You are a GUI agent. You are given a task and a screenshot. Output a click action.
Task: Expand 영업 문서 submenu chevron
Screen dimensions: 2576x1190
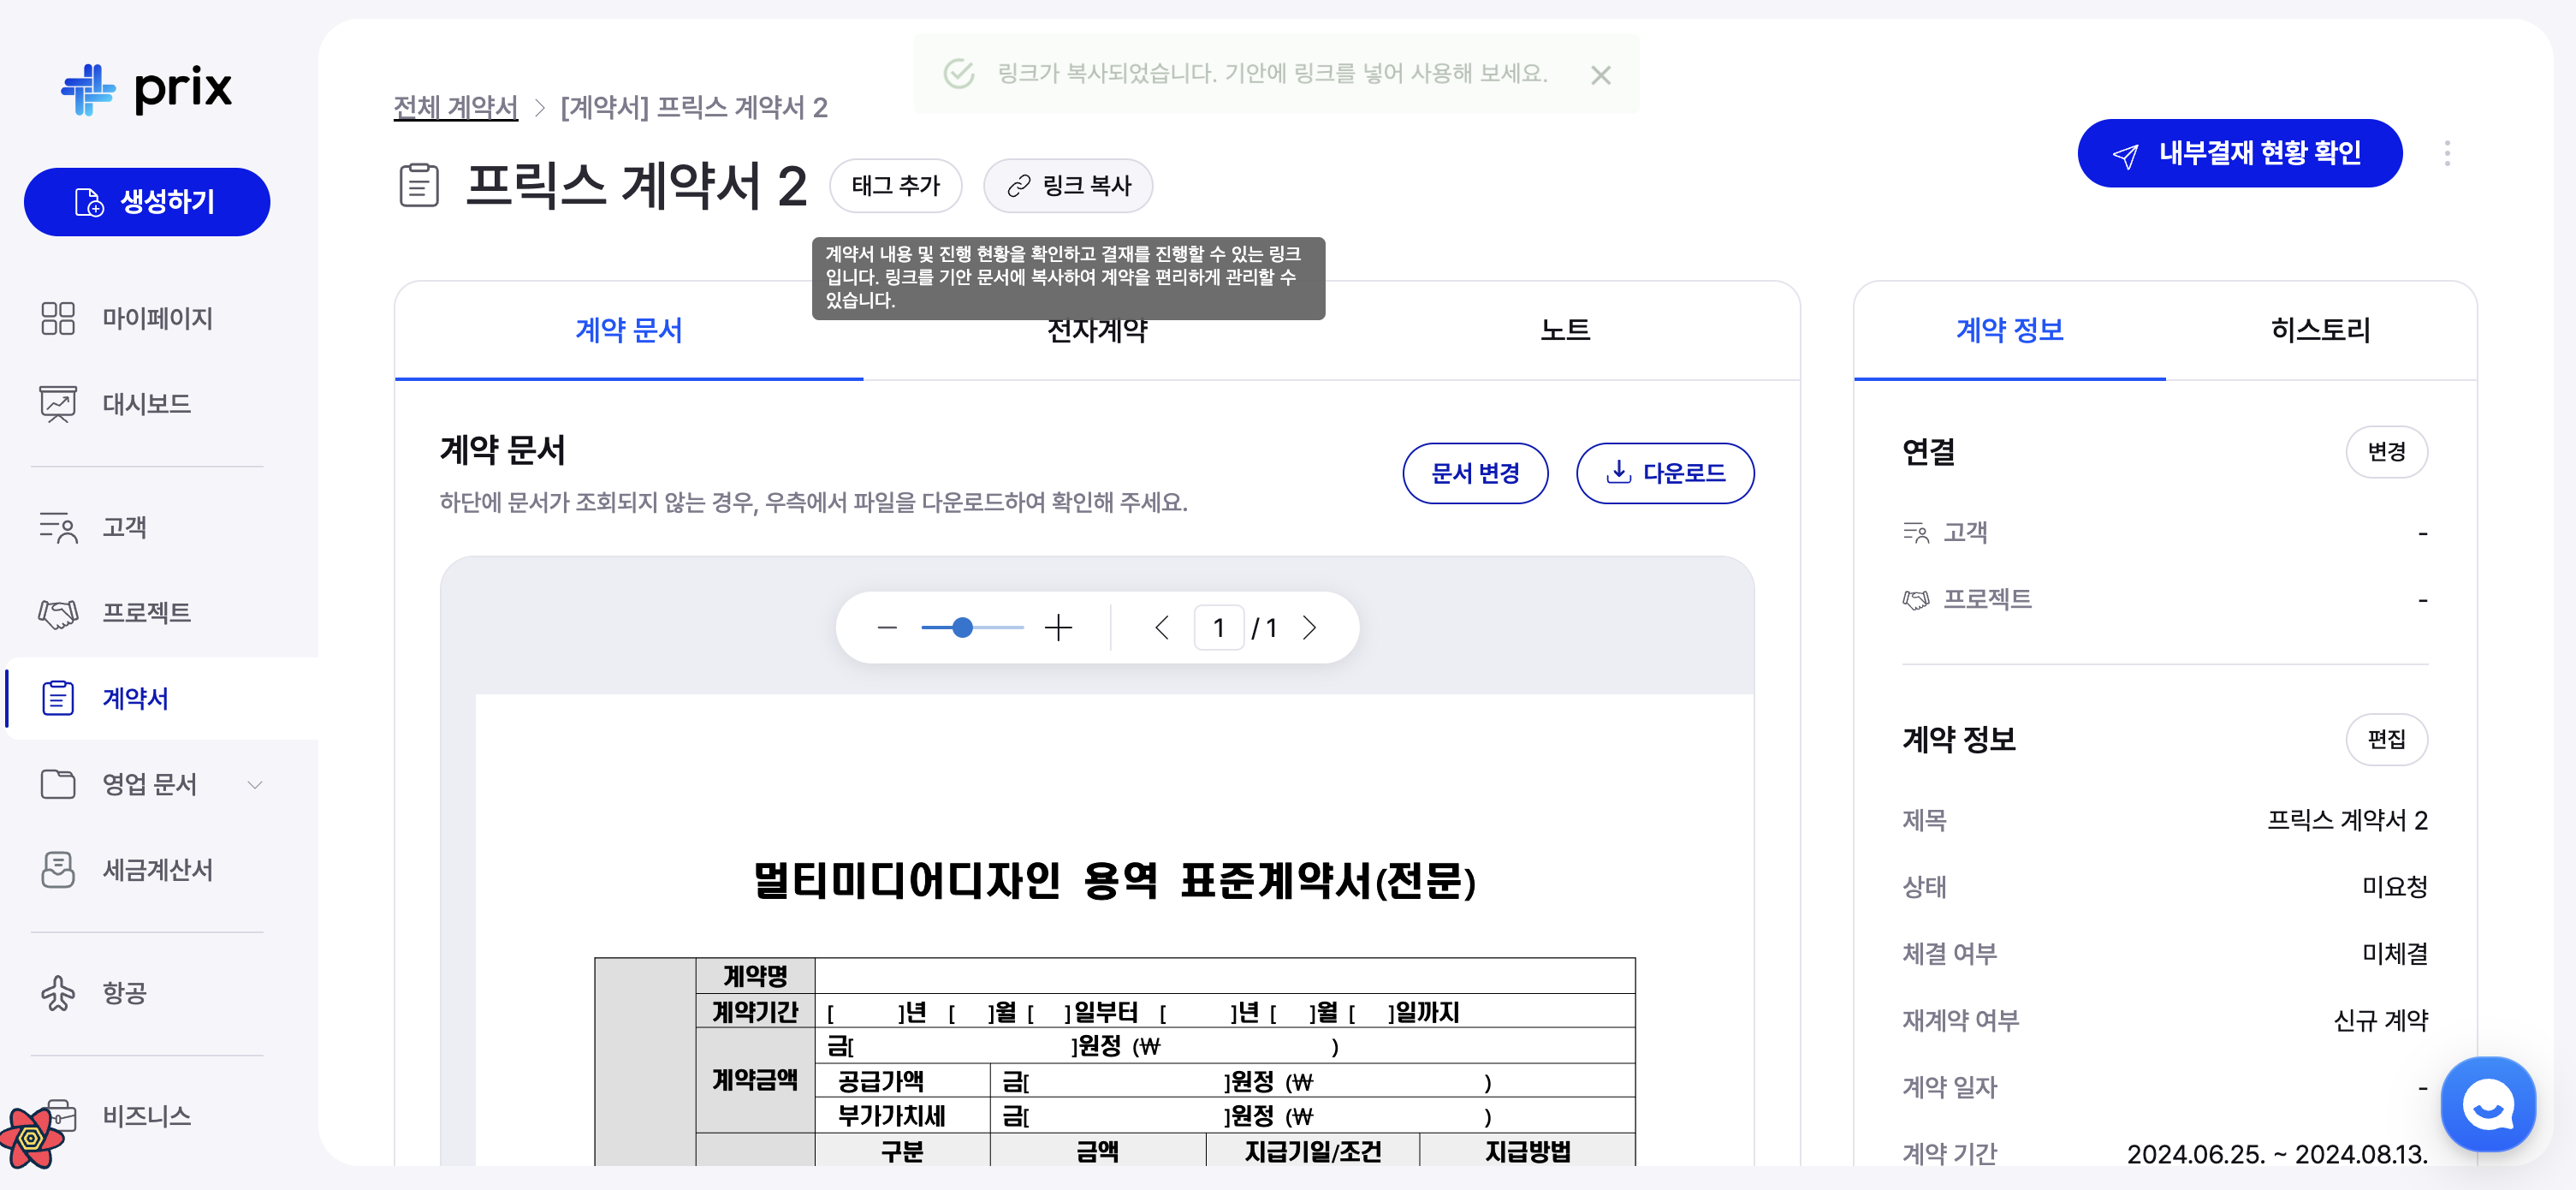point(255,785)
